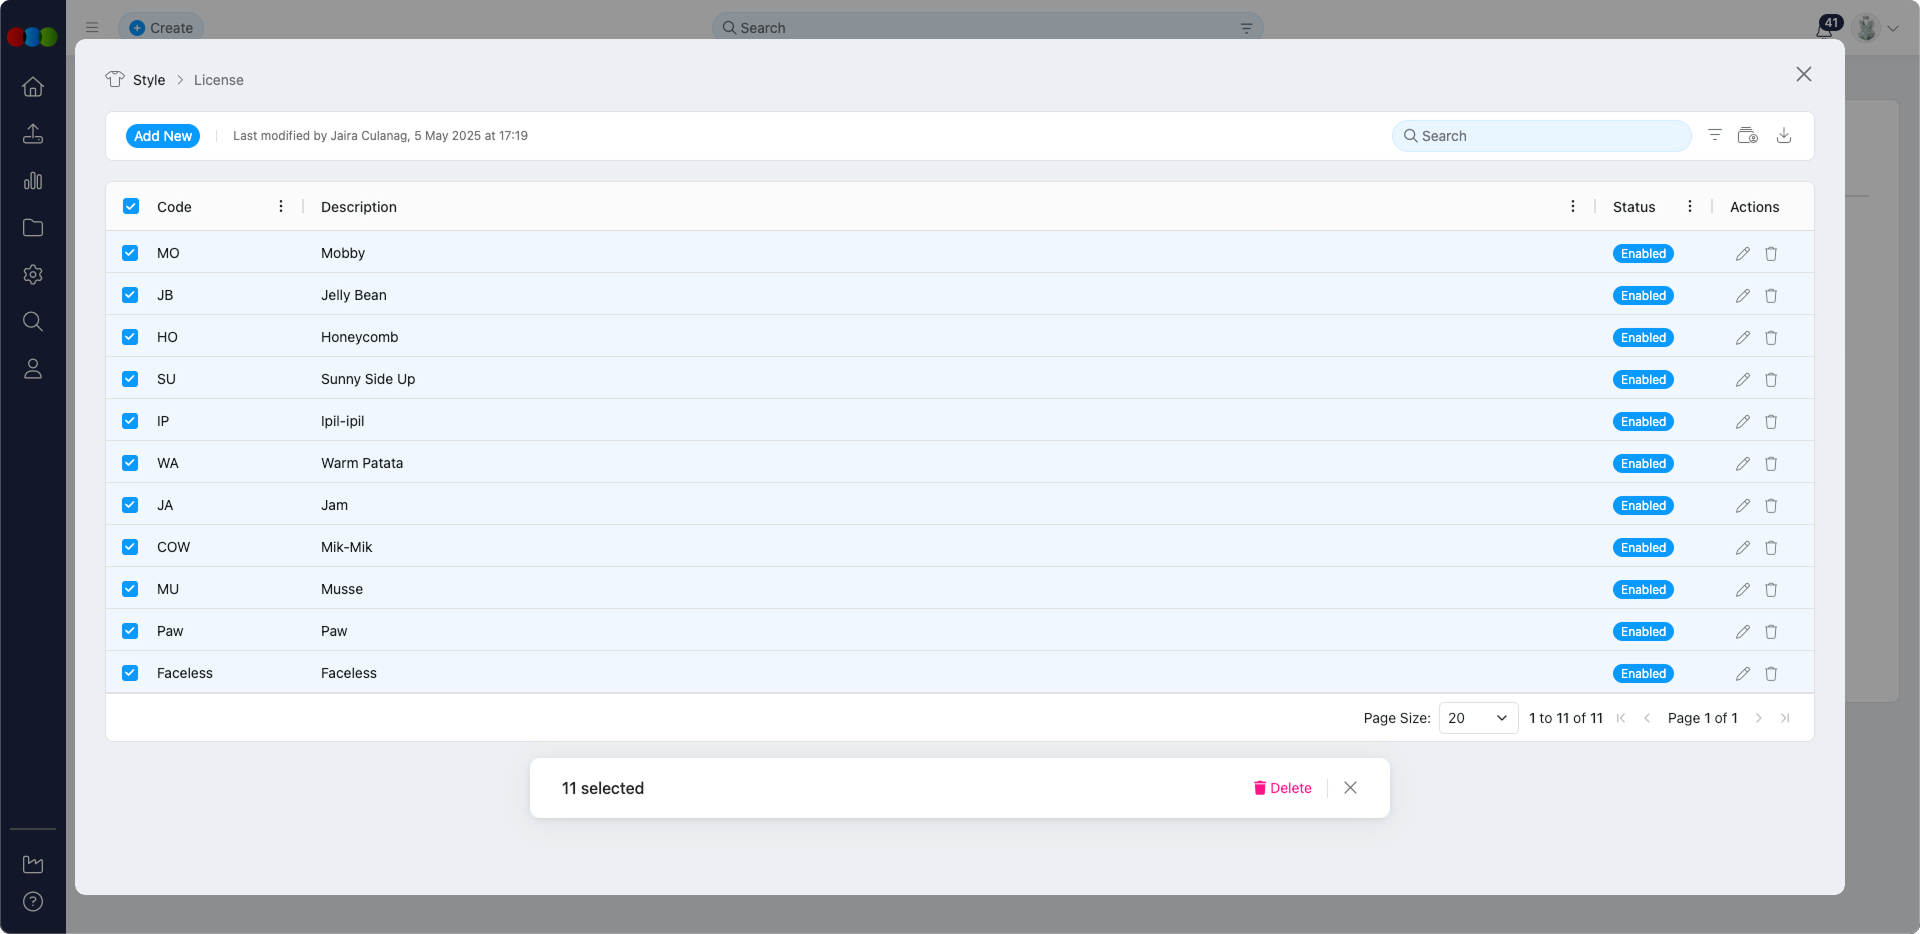Click the Add New button
1920x934 pixels.
coord(162,135)
